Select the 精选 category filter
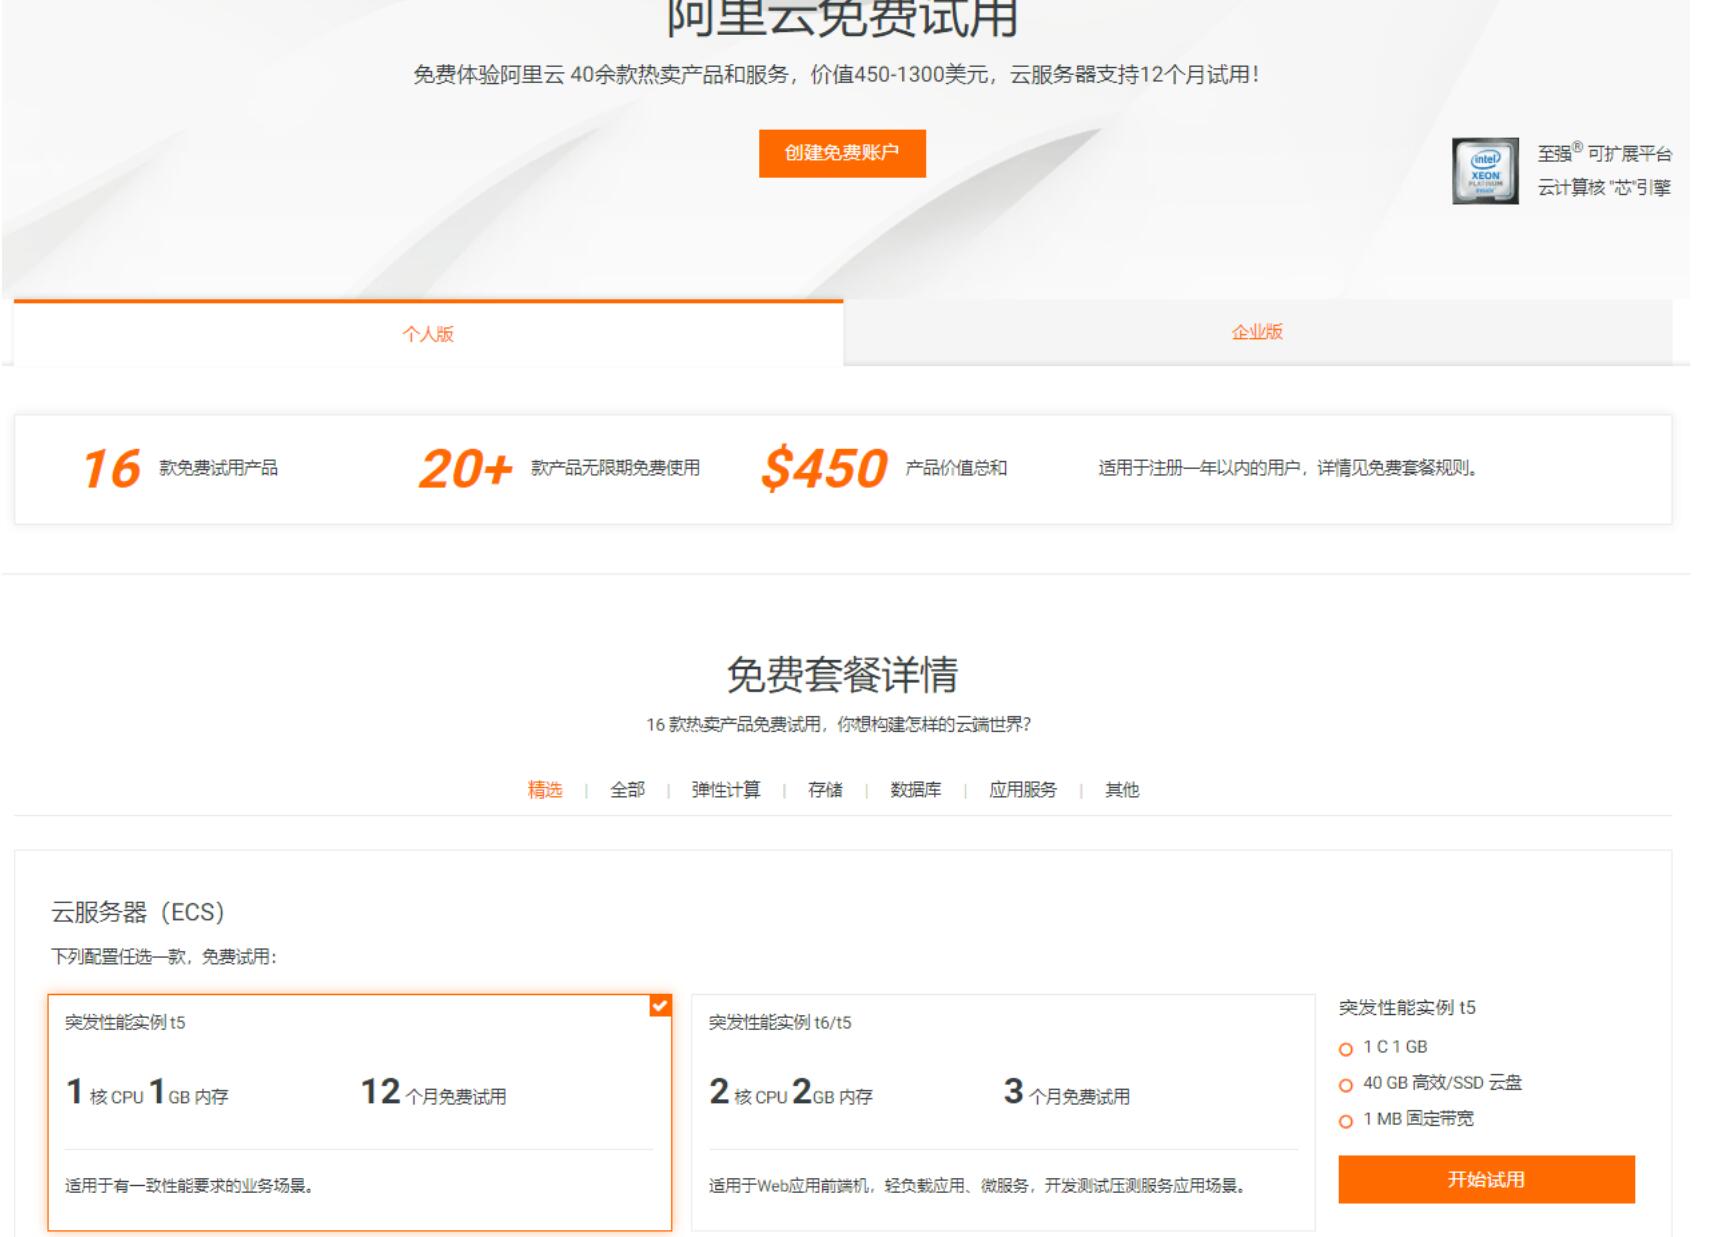The width and height of the screenshot is (1712, 1237). [545, 790]
